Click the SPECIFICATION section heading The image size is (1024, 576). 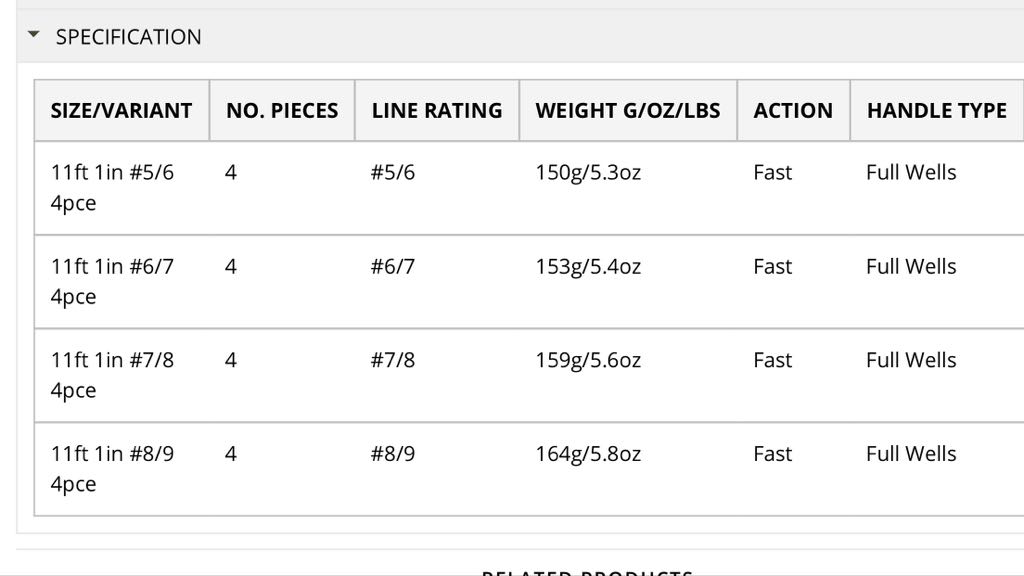(x=129, y=37)
